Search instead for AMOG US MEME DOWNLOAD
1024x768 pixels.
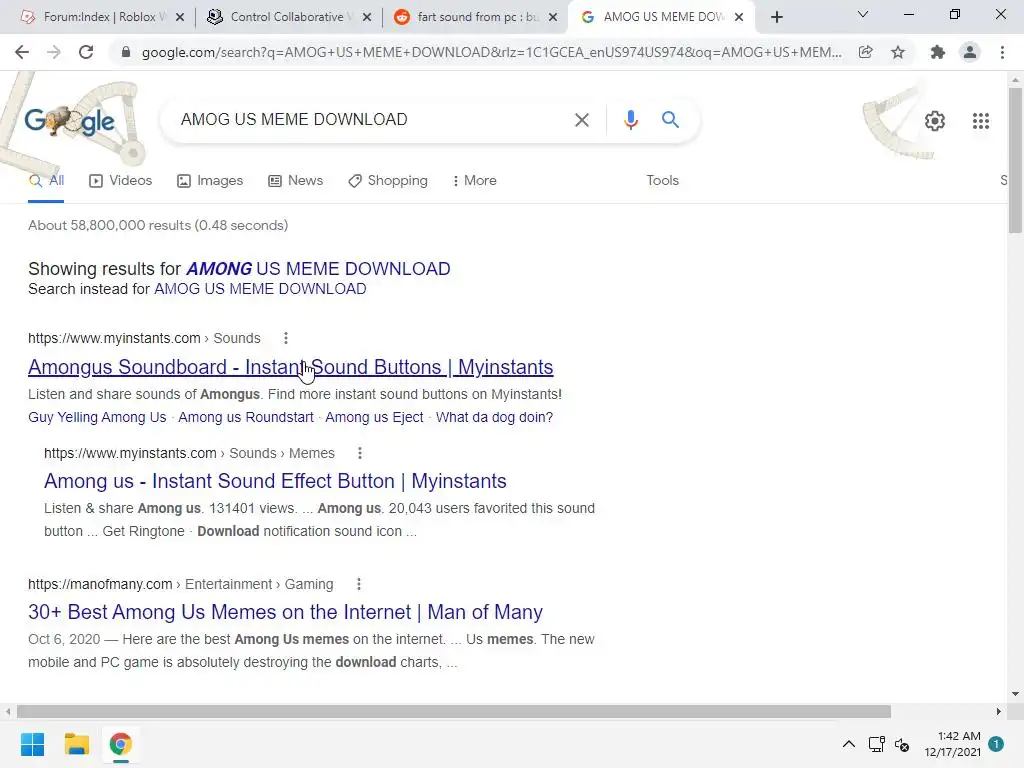(260, 289)
